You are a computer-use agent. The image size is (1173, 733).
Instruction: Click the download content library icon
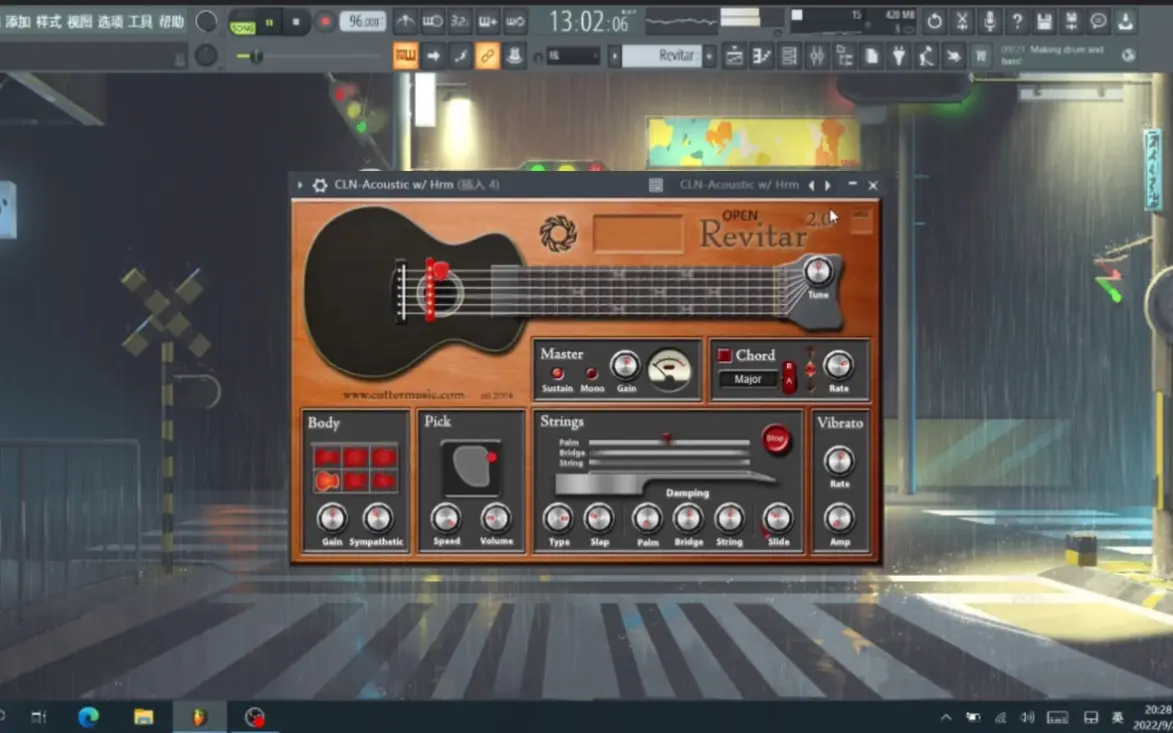[1125, 22]
